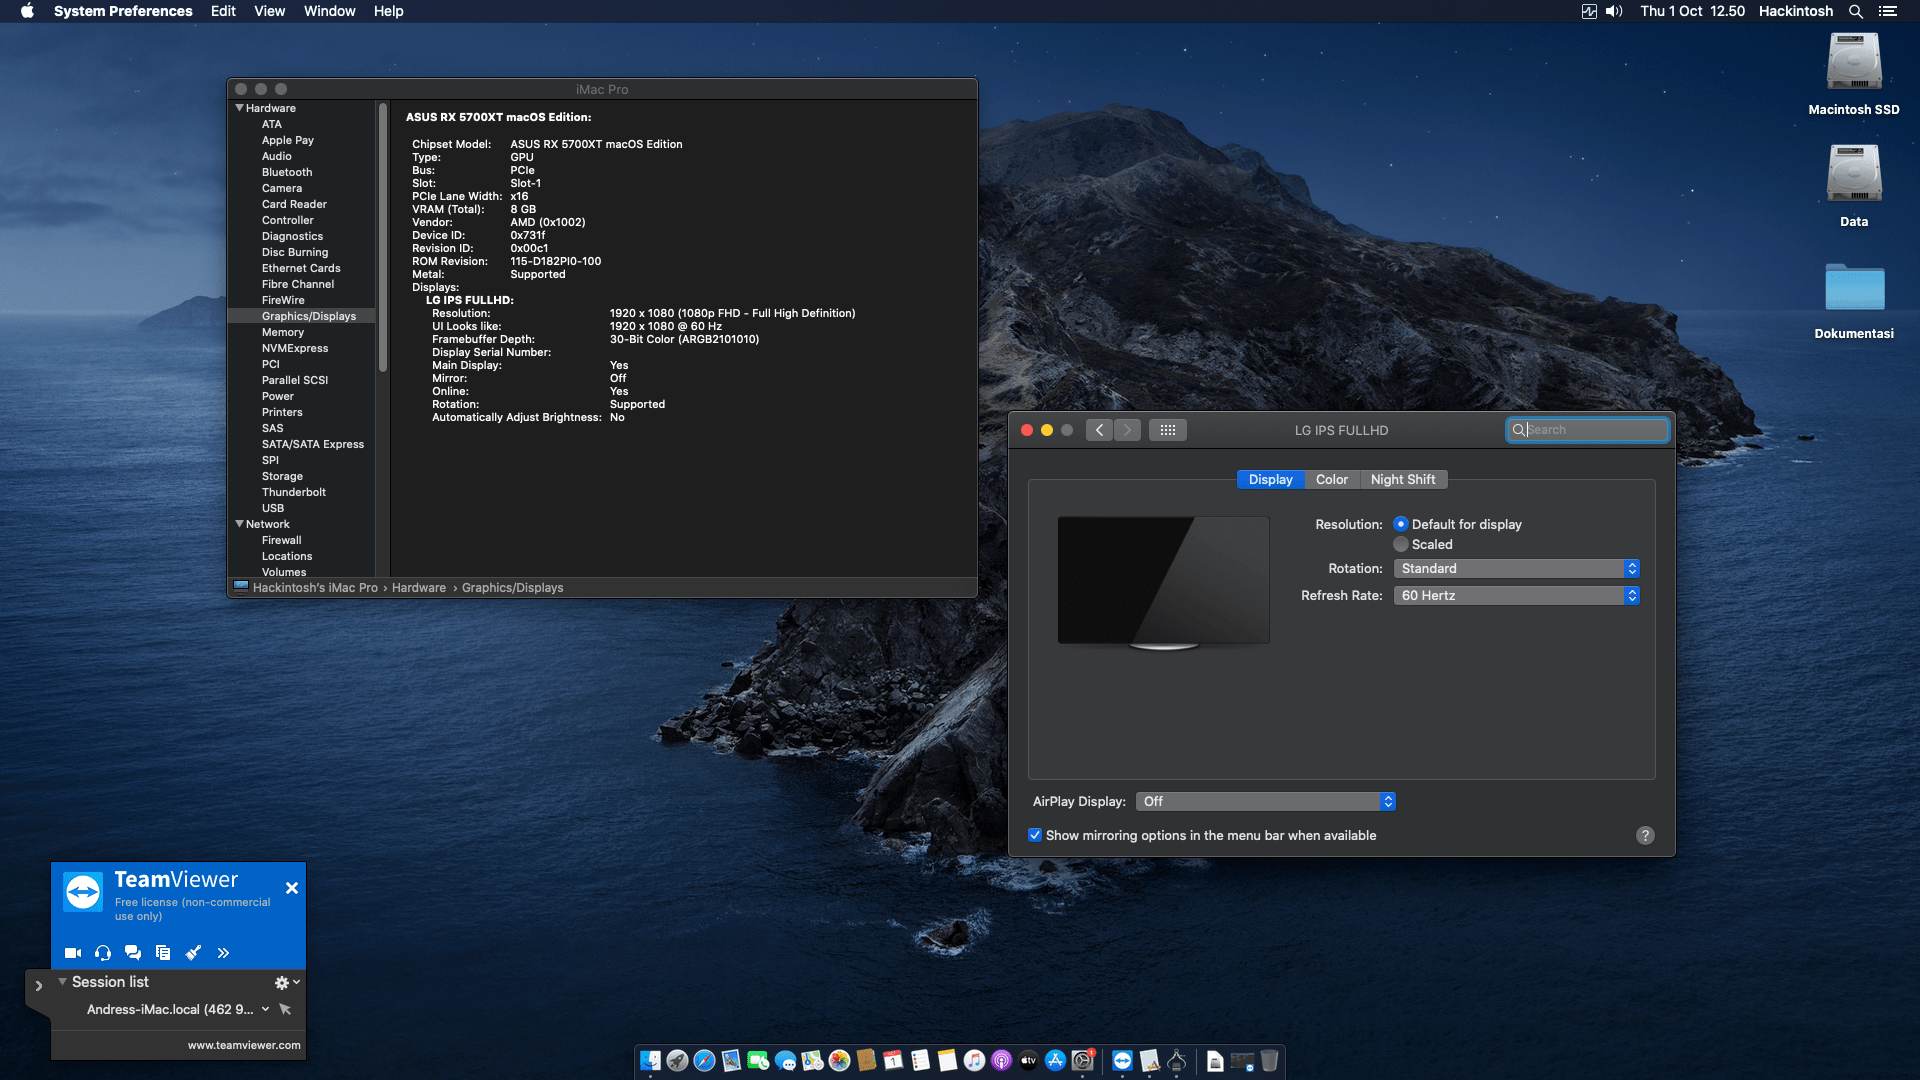The width and height of the screenshot is (1920, 1080).
Task: Switch to the Night Shift tab
Action: [x=1403, y=480]
